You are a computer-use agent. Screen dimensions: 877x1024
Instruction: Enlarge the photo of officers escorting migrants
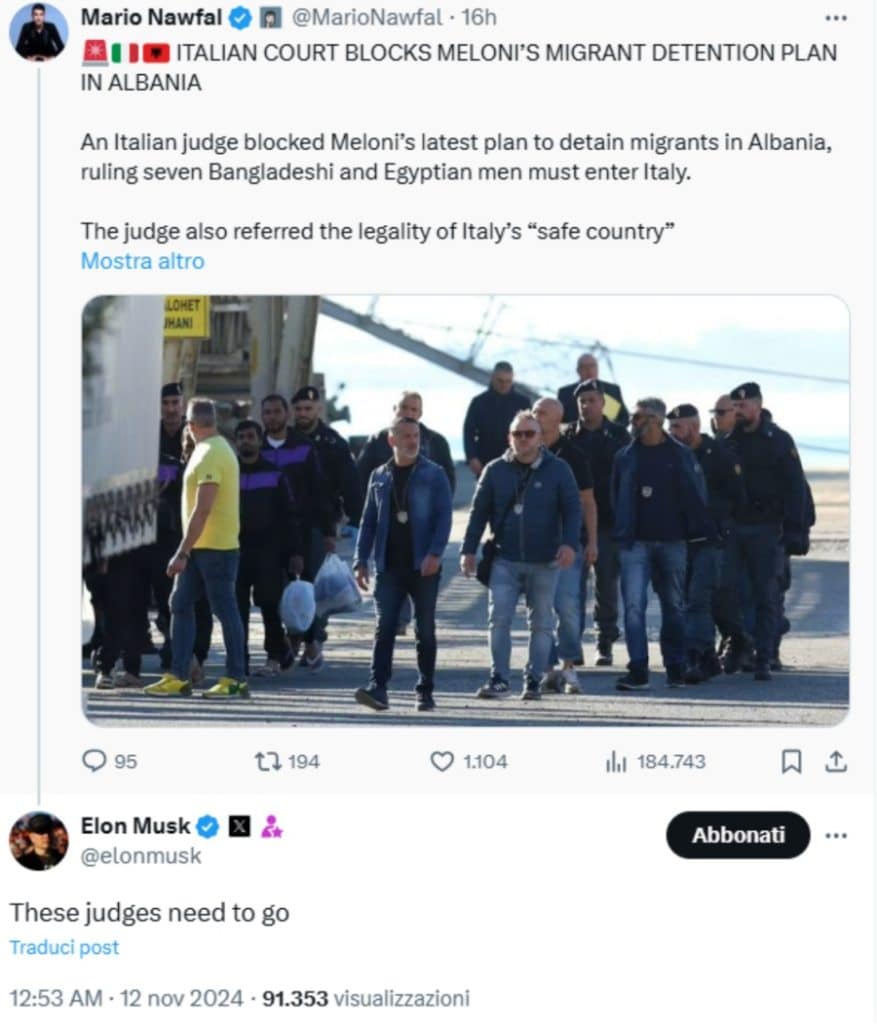point(465,511)
